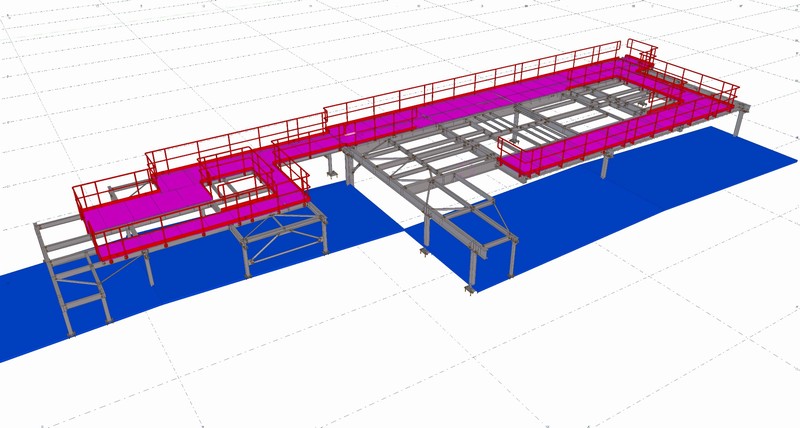Select the gray cross-braced frame under left platform
800x428 pixels.
285,243
